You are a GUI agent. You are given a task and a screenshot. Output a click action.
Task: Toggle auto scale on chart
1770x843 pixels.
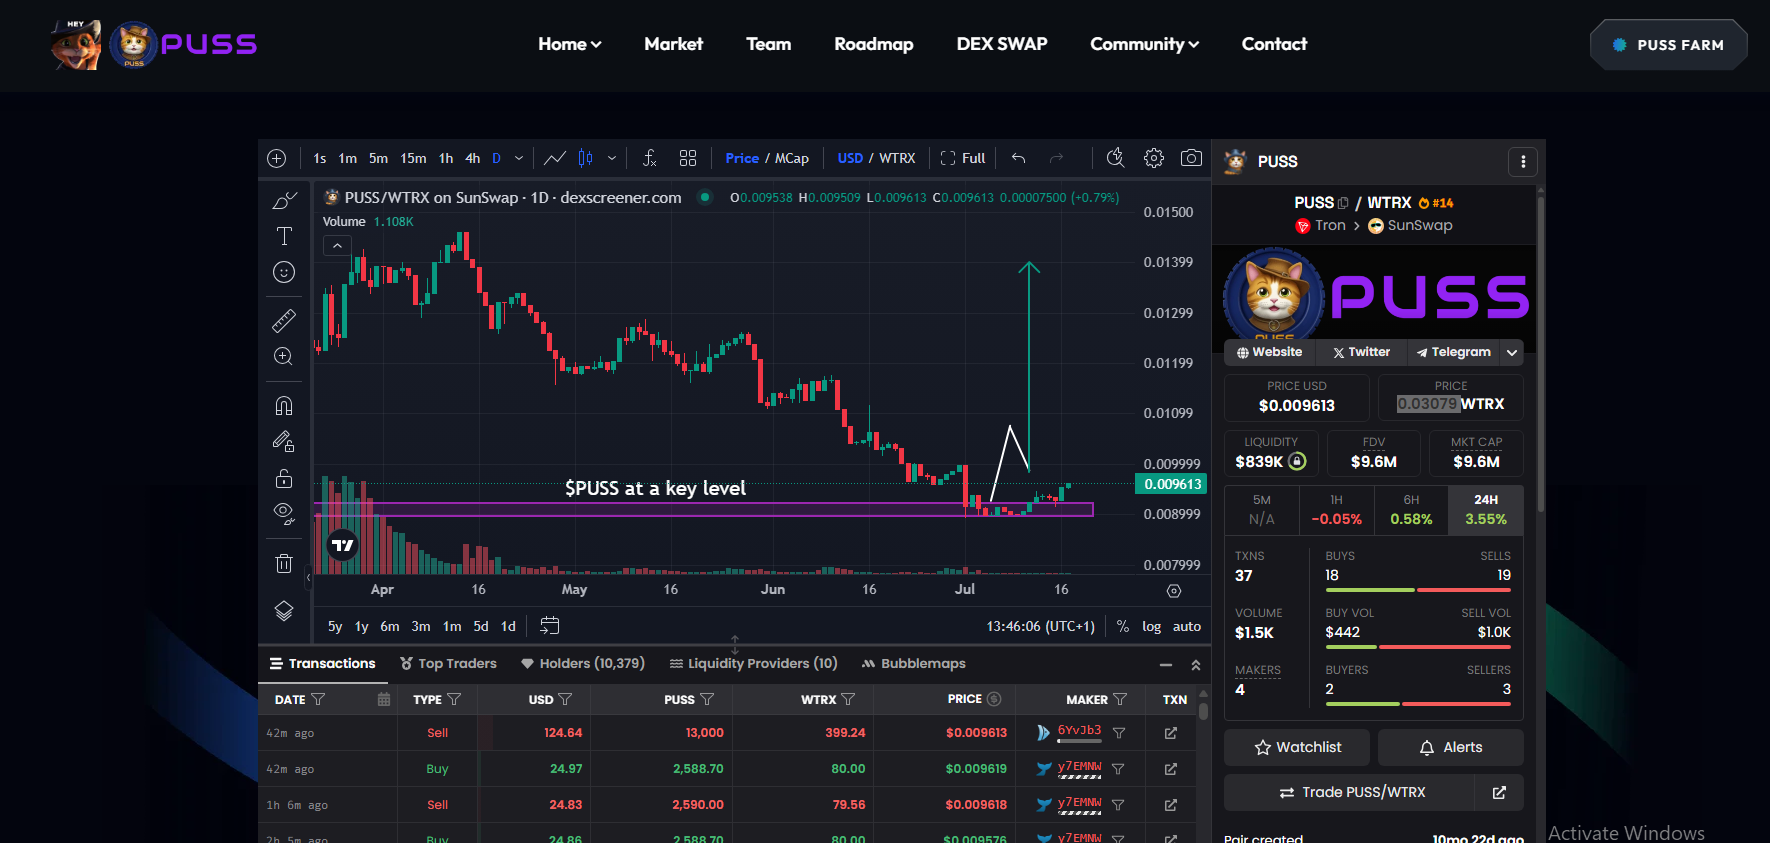coord(1187,626)
